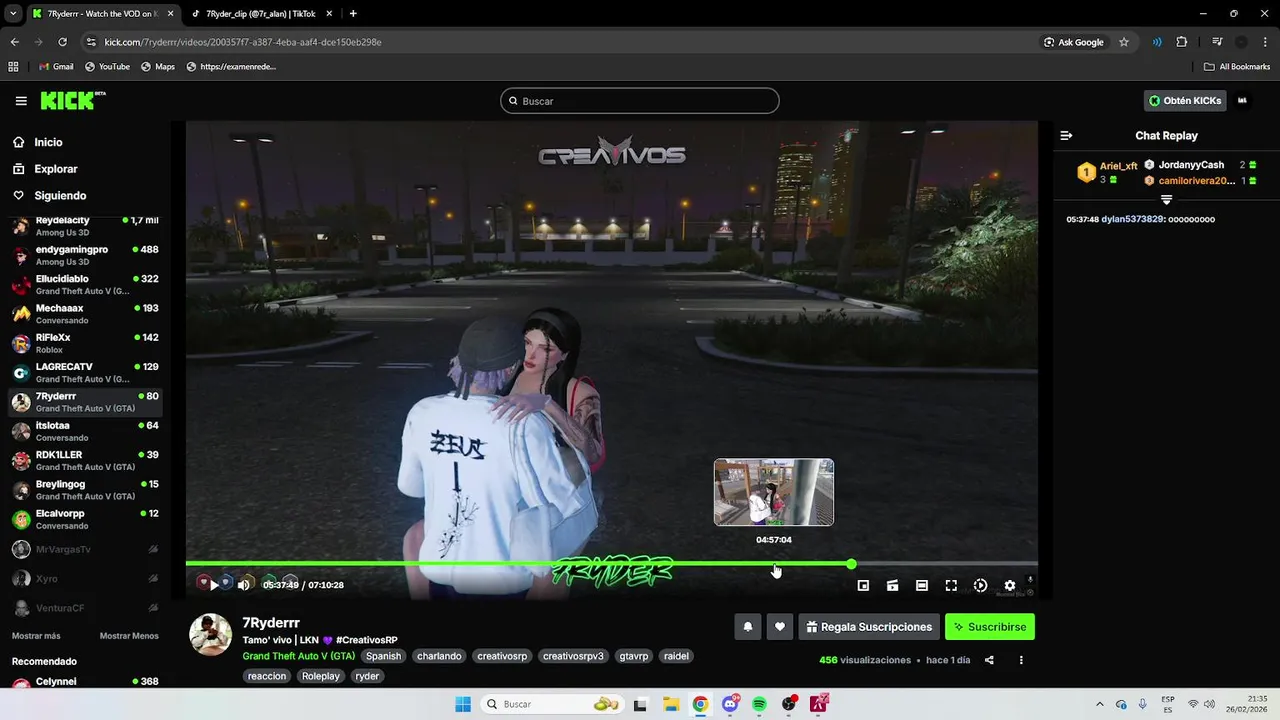Open Elcalvorpp channel in sidebar
The image size is (1280, 720).
86,519
